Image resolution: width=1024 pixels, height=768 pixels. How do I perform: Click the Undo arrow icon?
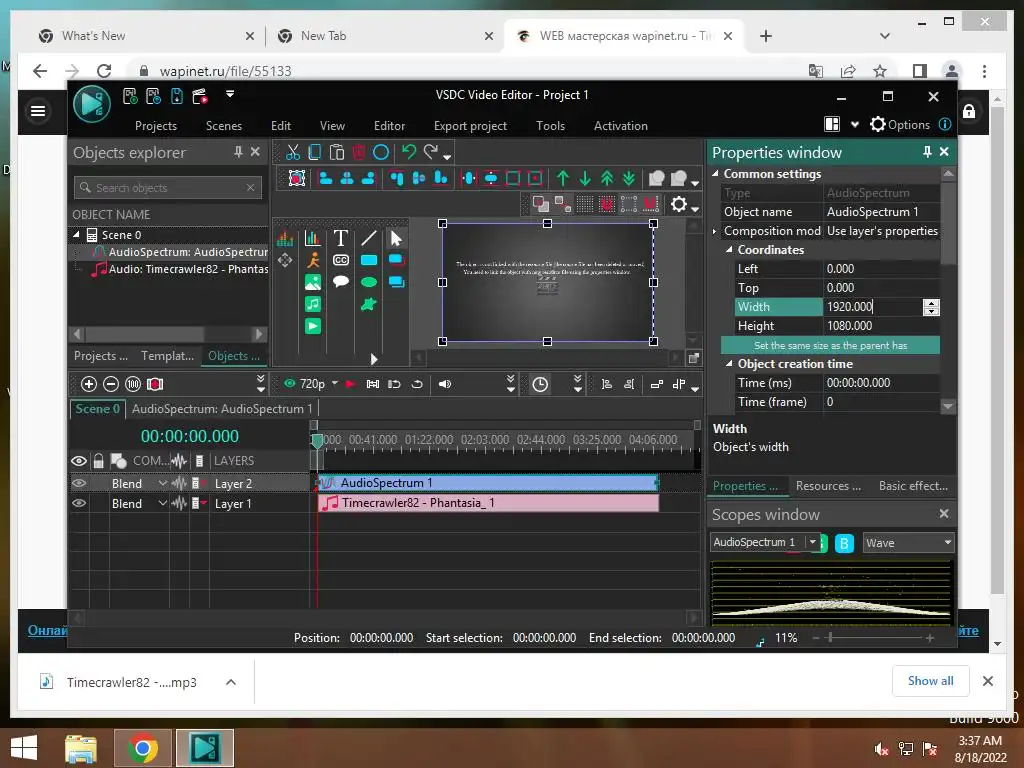[409, 152]
